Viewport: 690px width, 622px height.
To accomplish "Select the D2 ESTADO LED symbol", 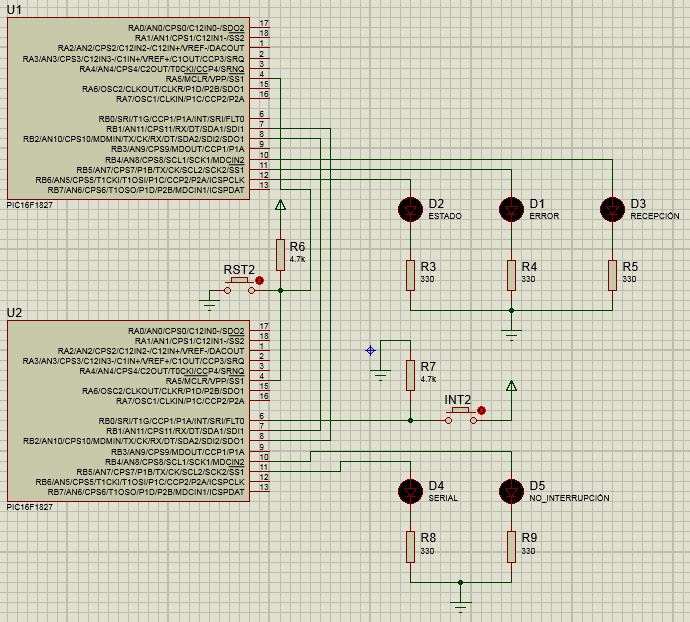I will 410,210.
